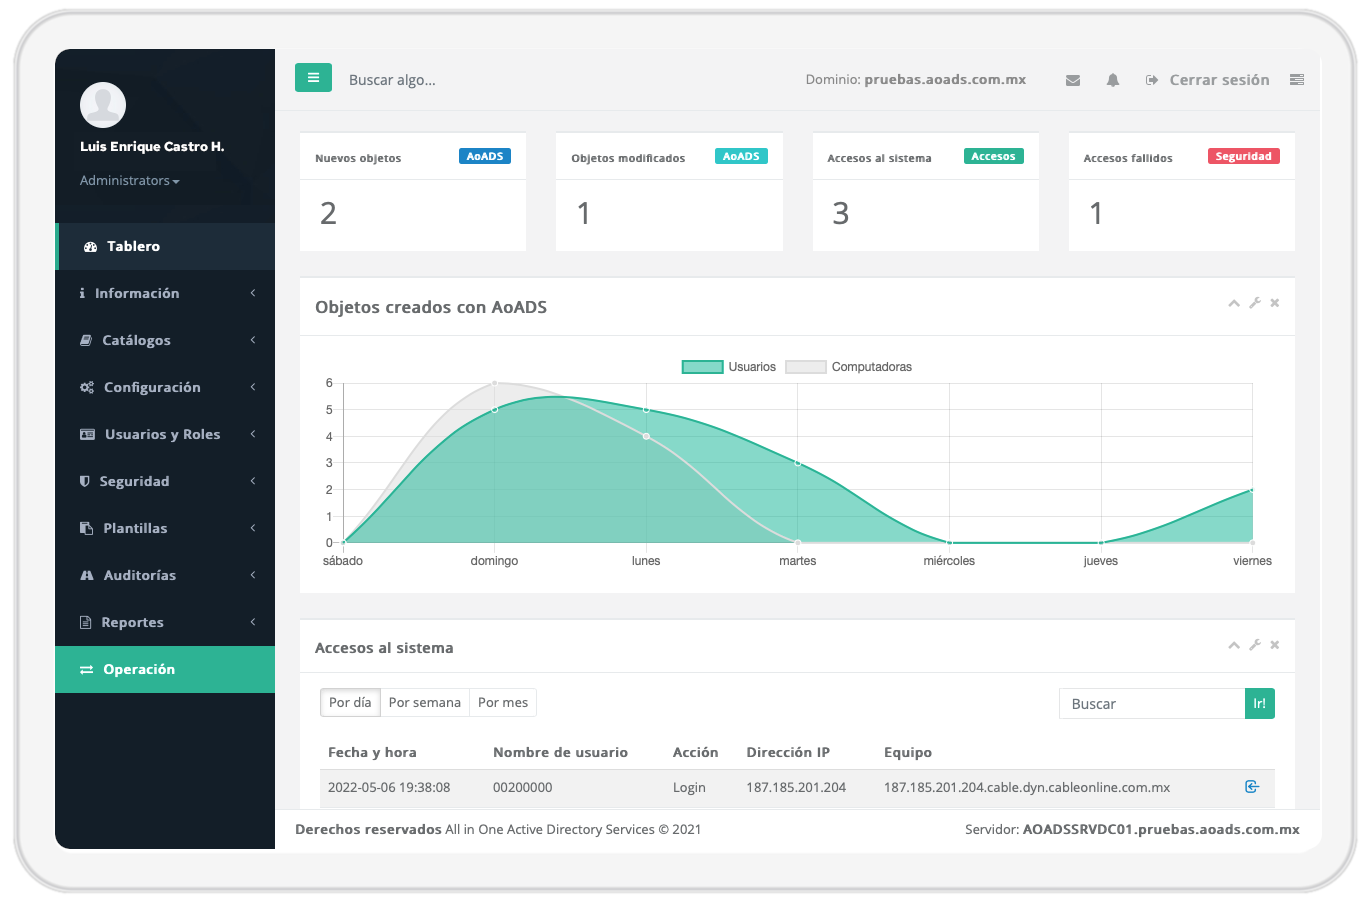The image size is (1370, 902).
Task: Open wrench settings on Accesos al sistema panel
Action: tap(1255, 645)
